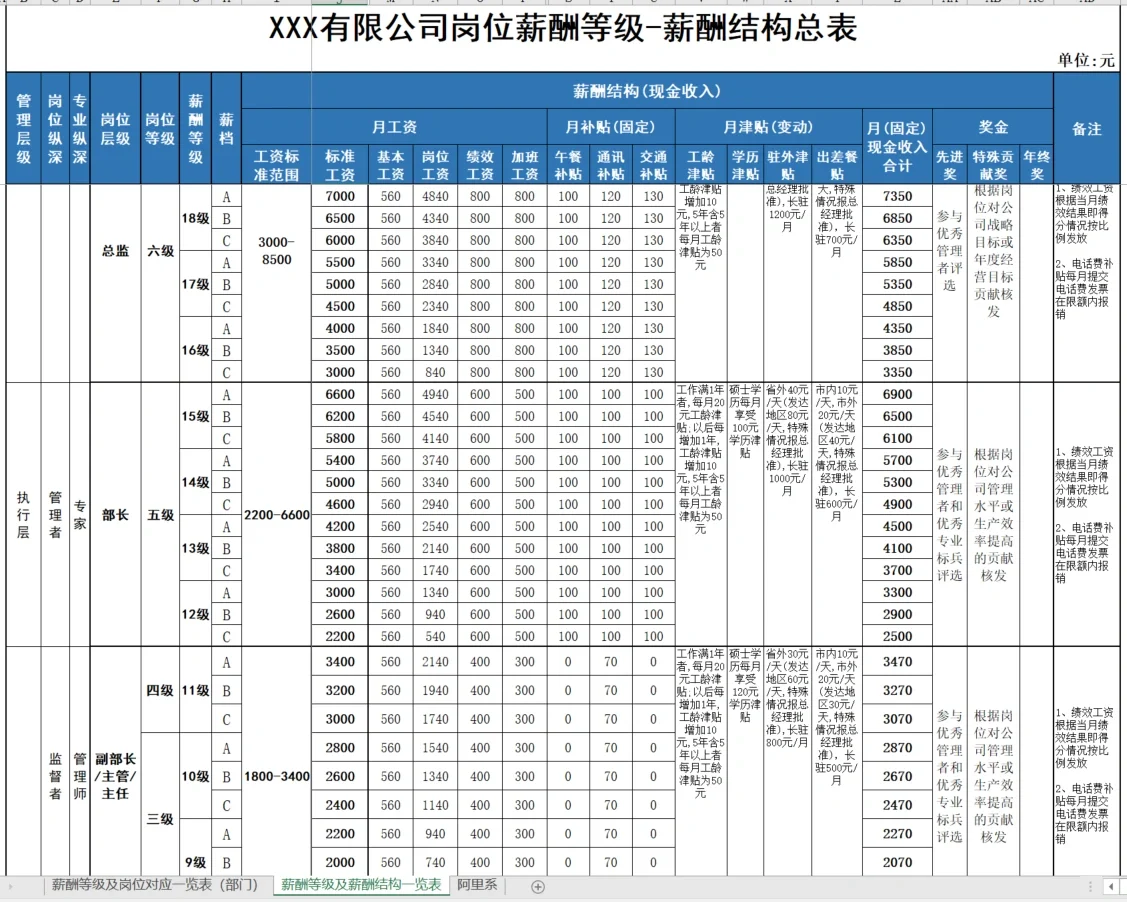Image resolution: width=1127 pixels, height=902 pixels.
Task: Add a new worksheet using the plus icon
Action: point(540,886)
